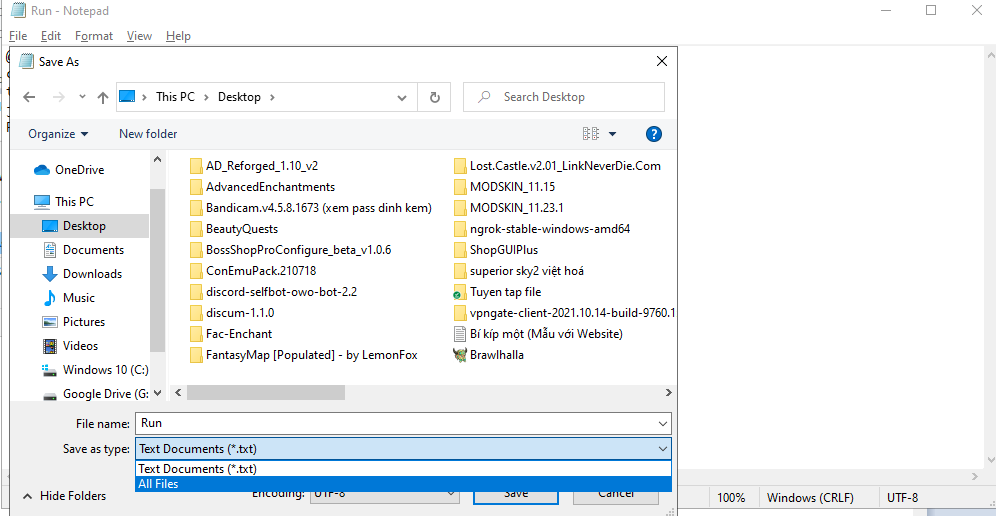Open Music in the navigation pane
This screenshot has height=516, width=996.
tap(68, 298)
